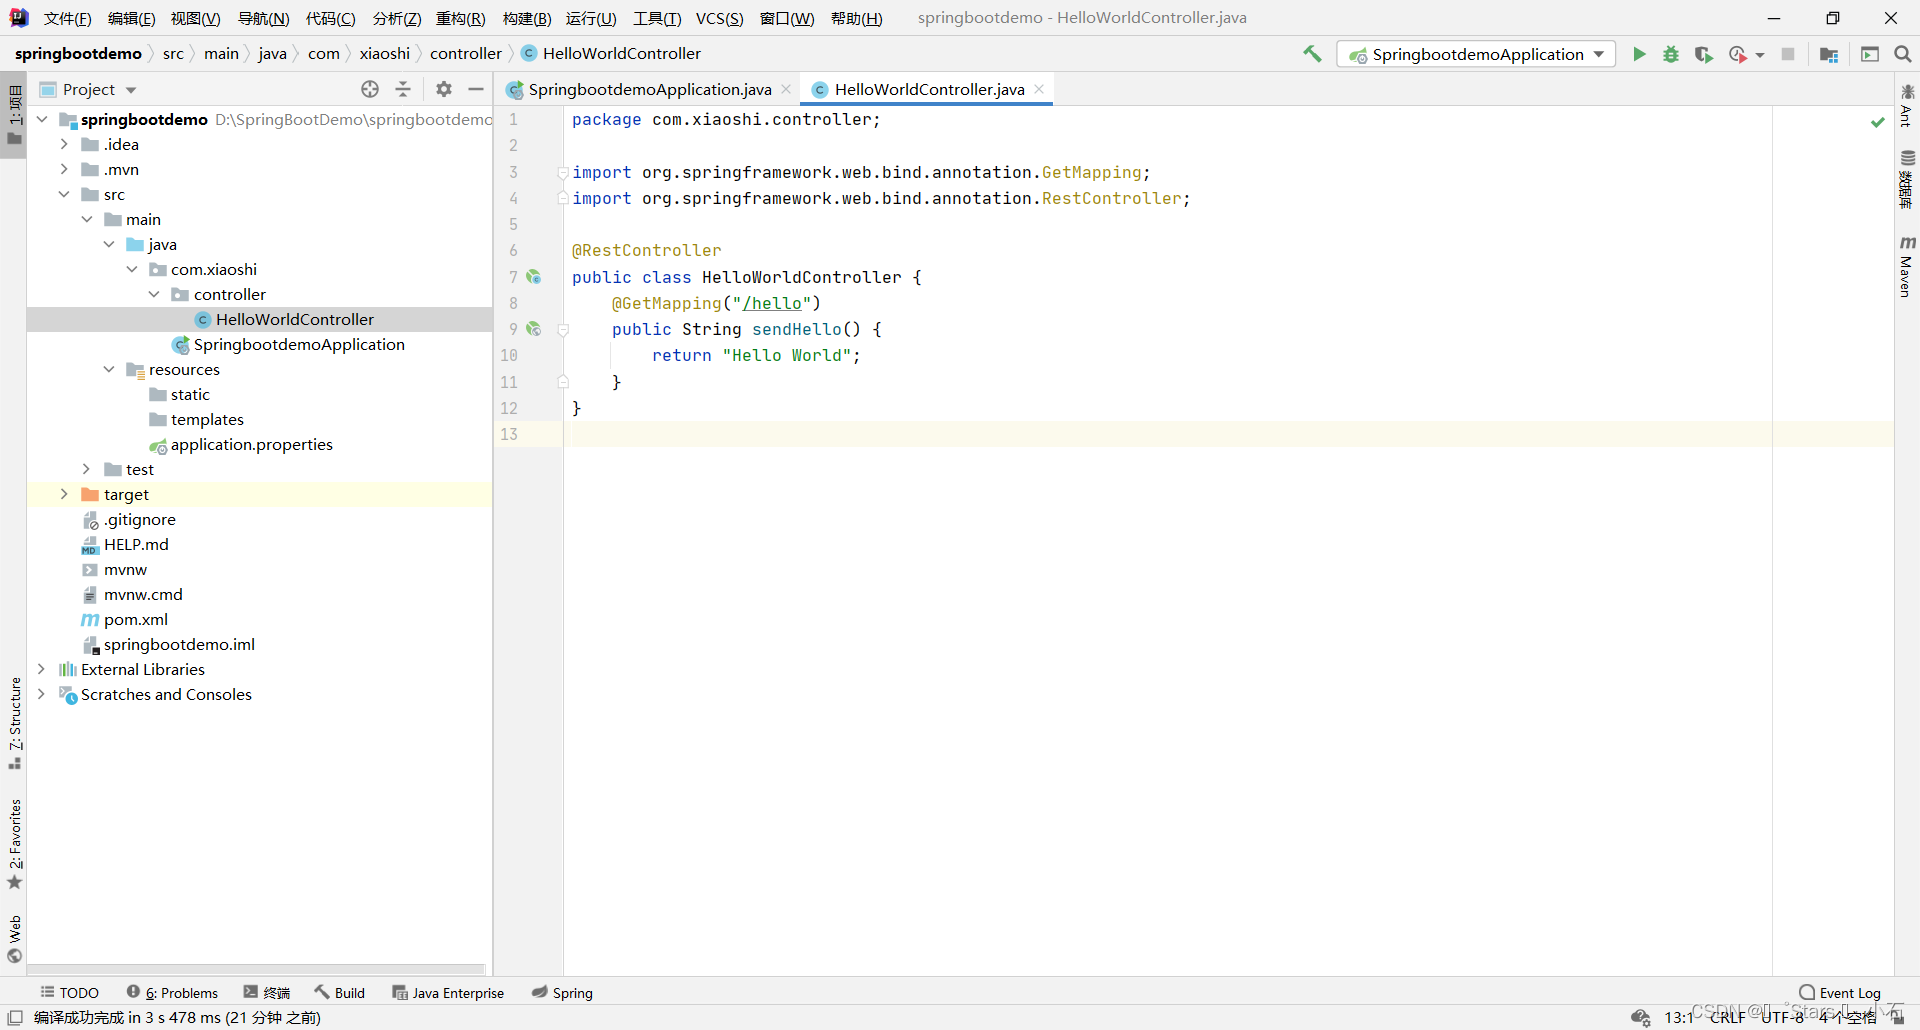The width and height of the screenshot is (1920, 1030).
Task: Expand External Libraries node
Action: tap(41, 669)
